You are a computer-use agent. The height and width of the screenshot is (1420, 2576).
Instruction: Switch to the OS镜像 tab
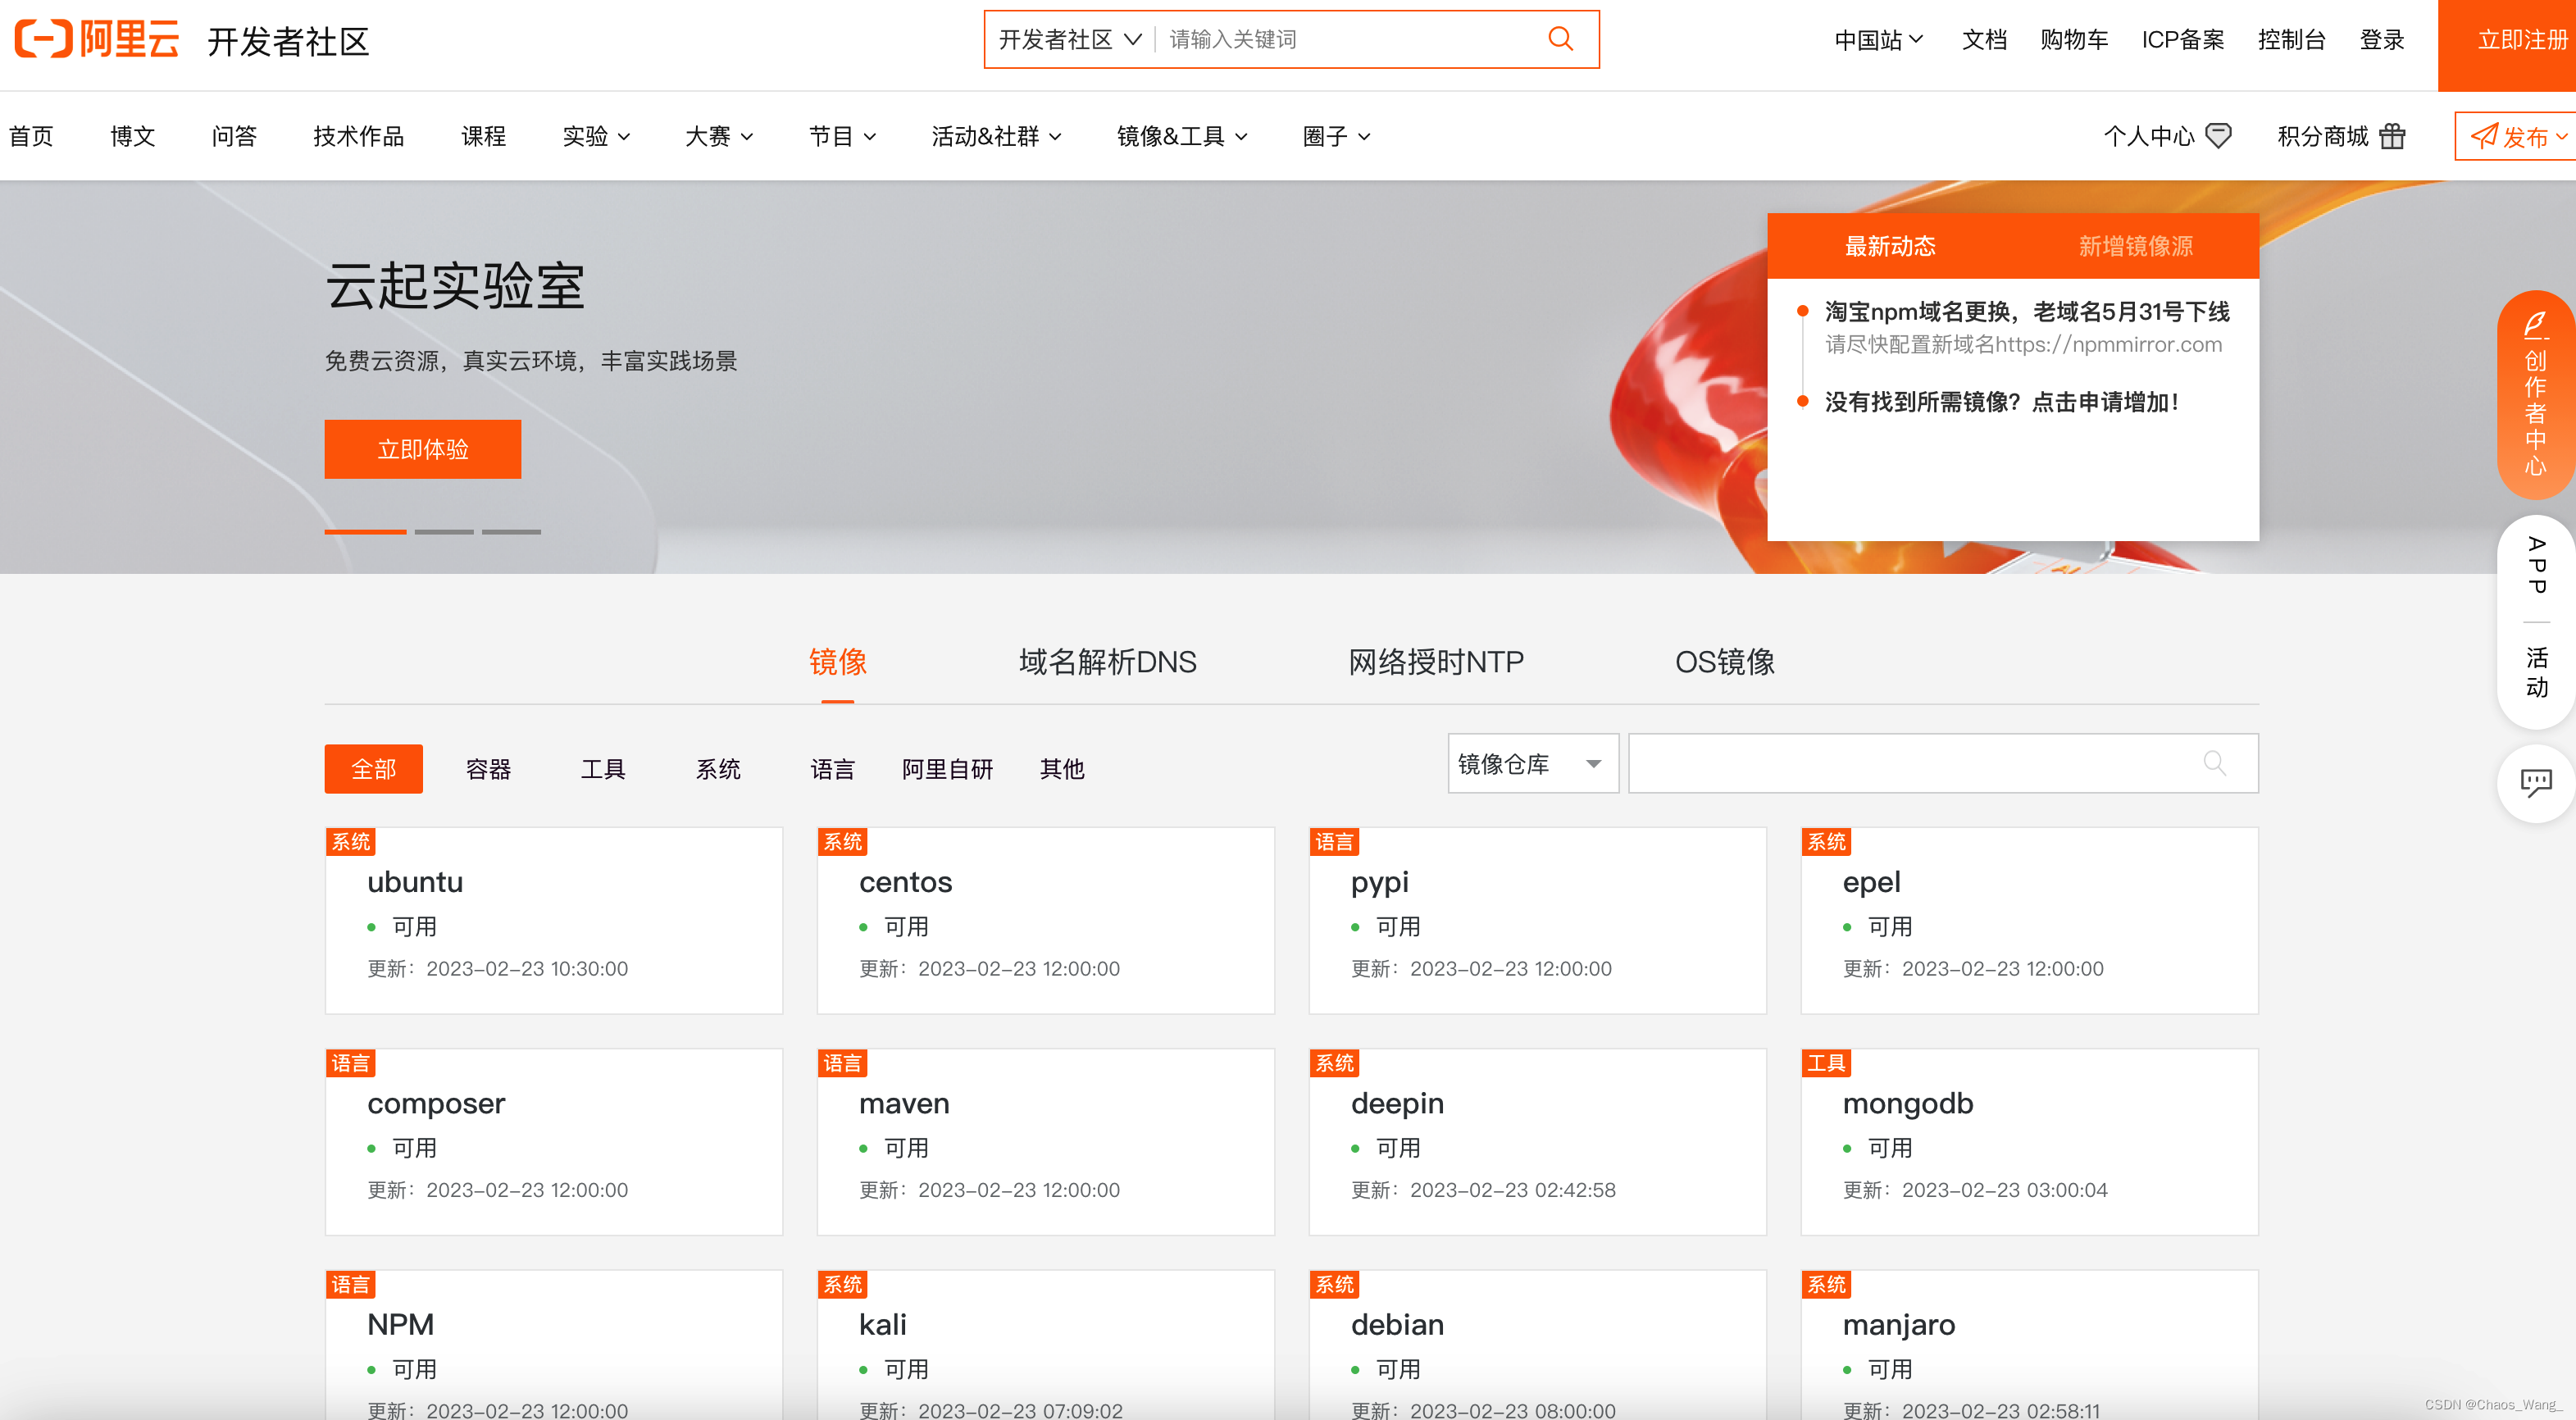1725,662
